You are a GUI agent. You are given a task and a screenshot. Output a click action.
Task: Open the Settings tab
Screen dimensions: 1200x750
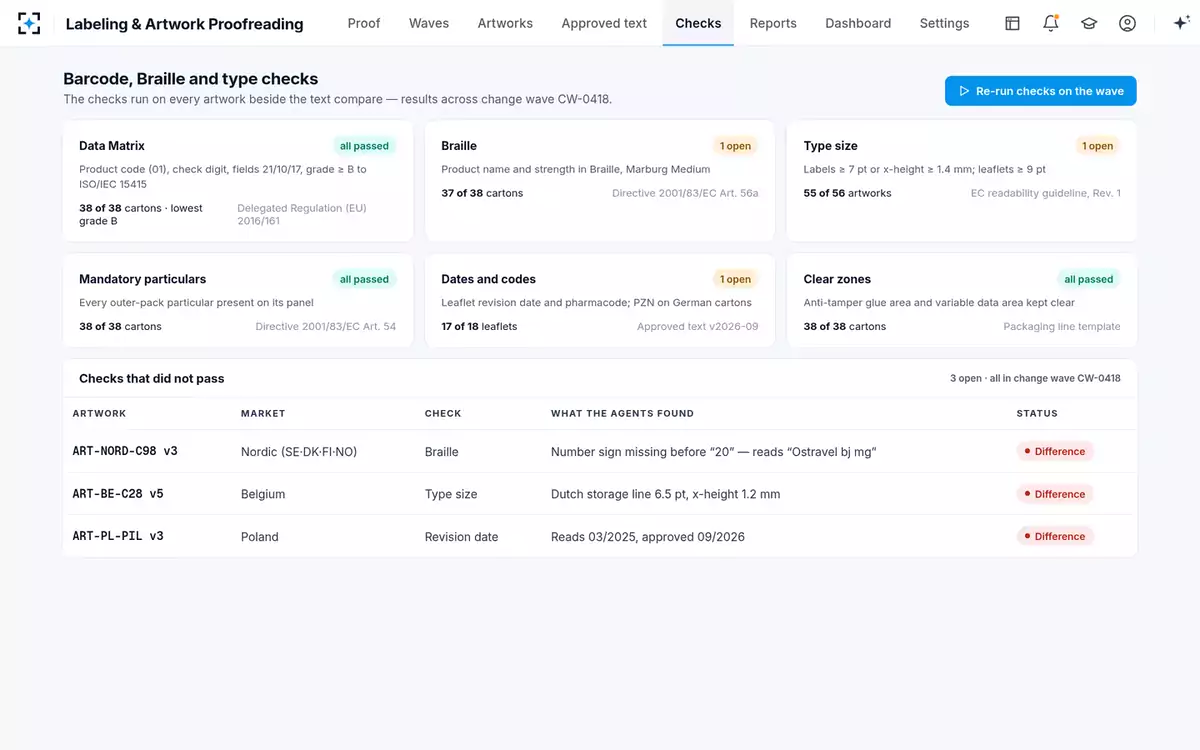point(944,23)
